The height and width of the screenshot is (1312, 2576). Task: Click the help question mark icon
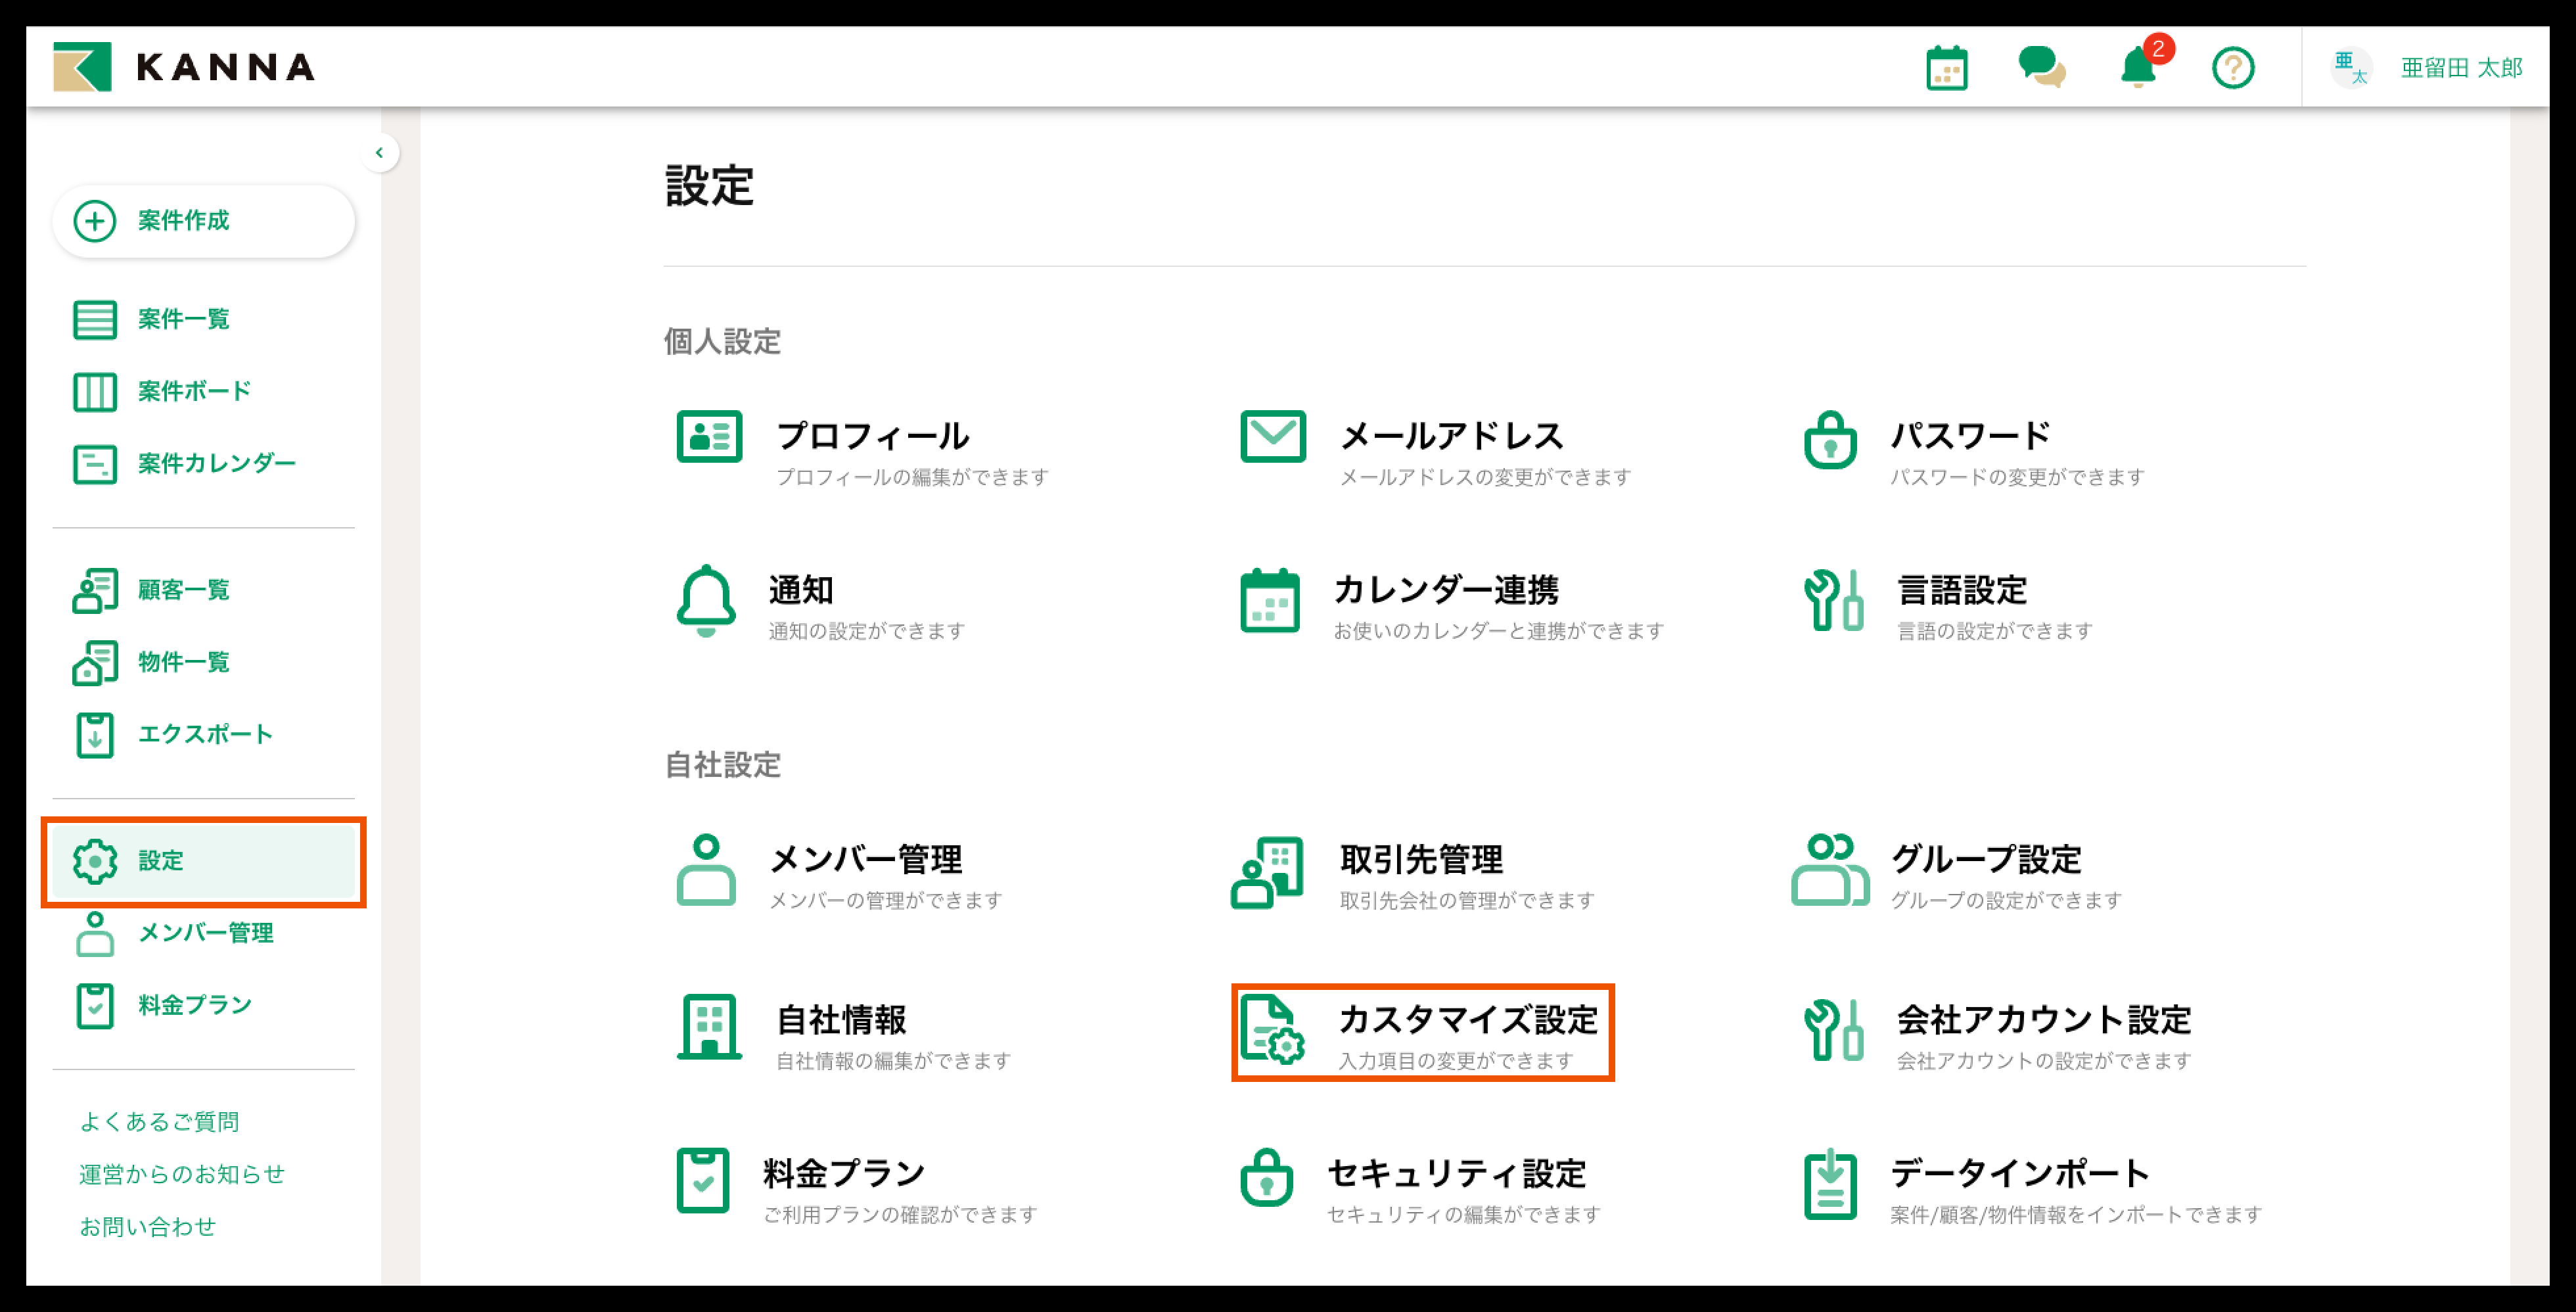click(2232, 68)
